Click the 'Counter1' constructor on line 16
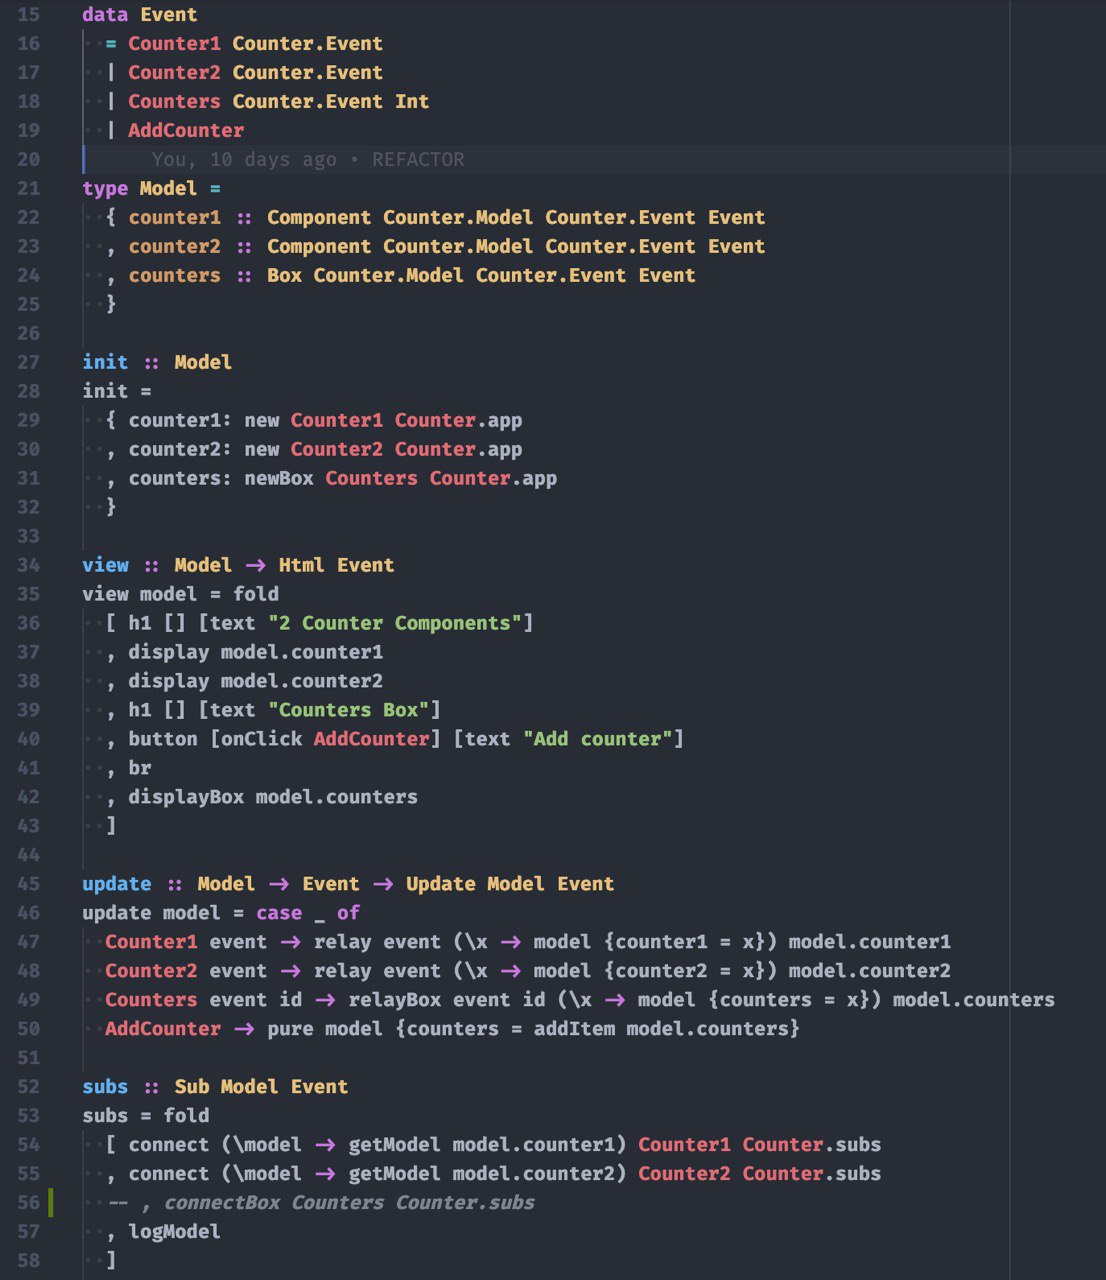This screenshot has width=1106, height=1280. (x=174, y=44)
